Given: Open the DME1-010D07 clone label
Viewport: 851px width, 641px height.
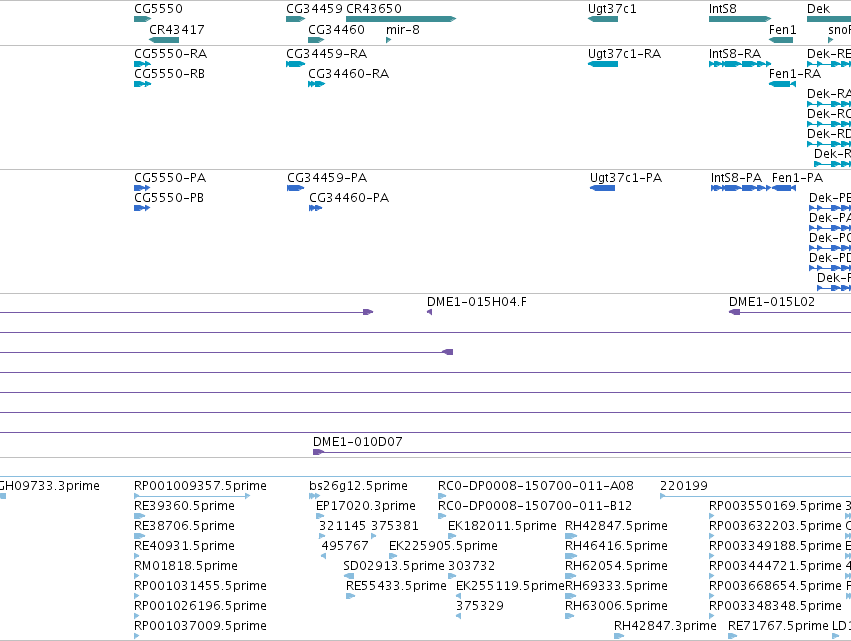Looking at the screenshot, I should (x=358, y=442).
